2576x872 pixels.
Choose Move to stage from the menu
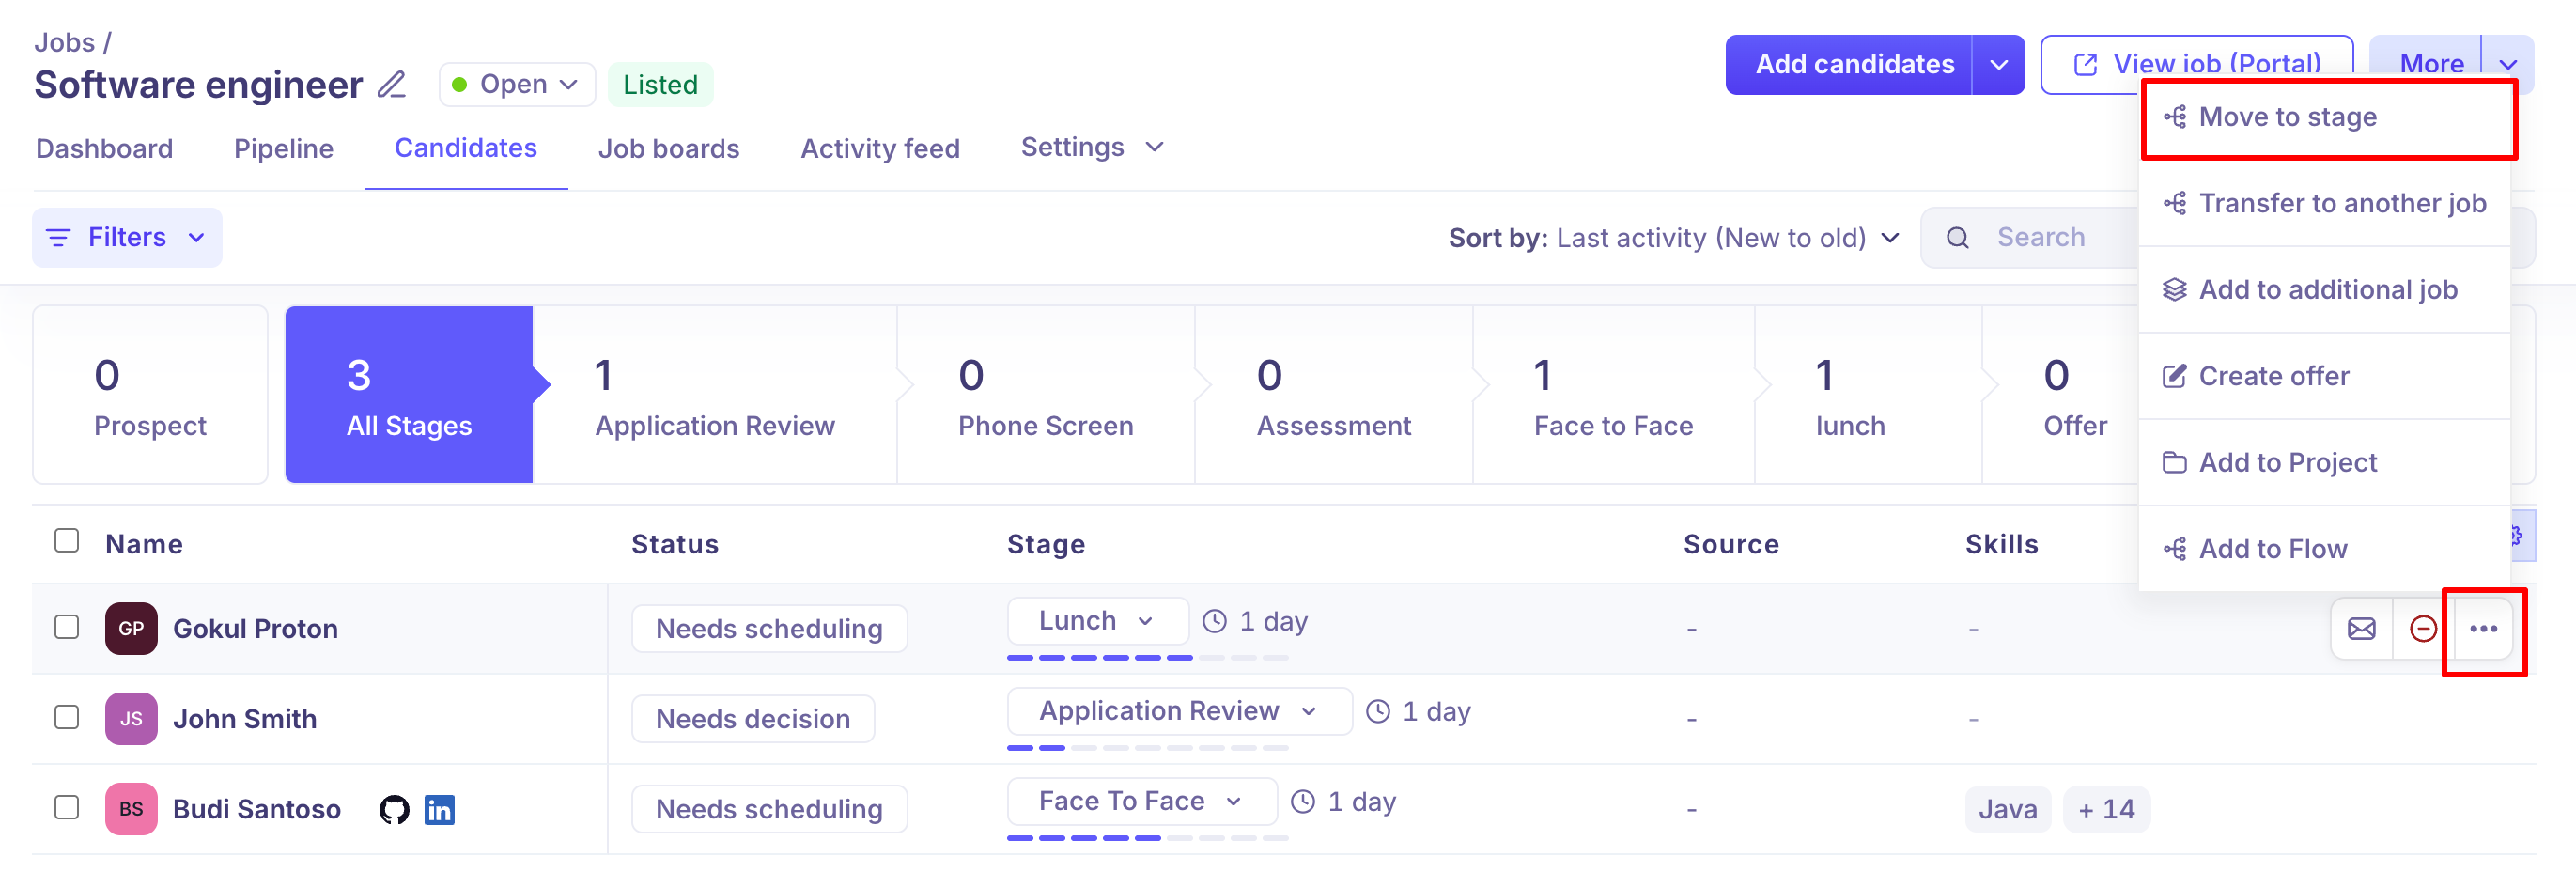point(2286,117)
